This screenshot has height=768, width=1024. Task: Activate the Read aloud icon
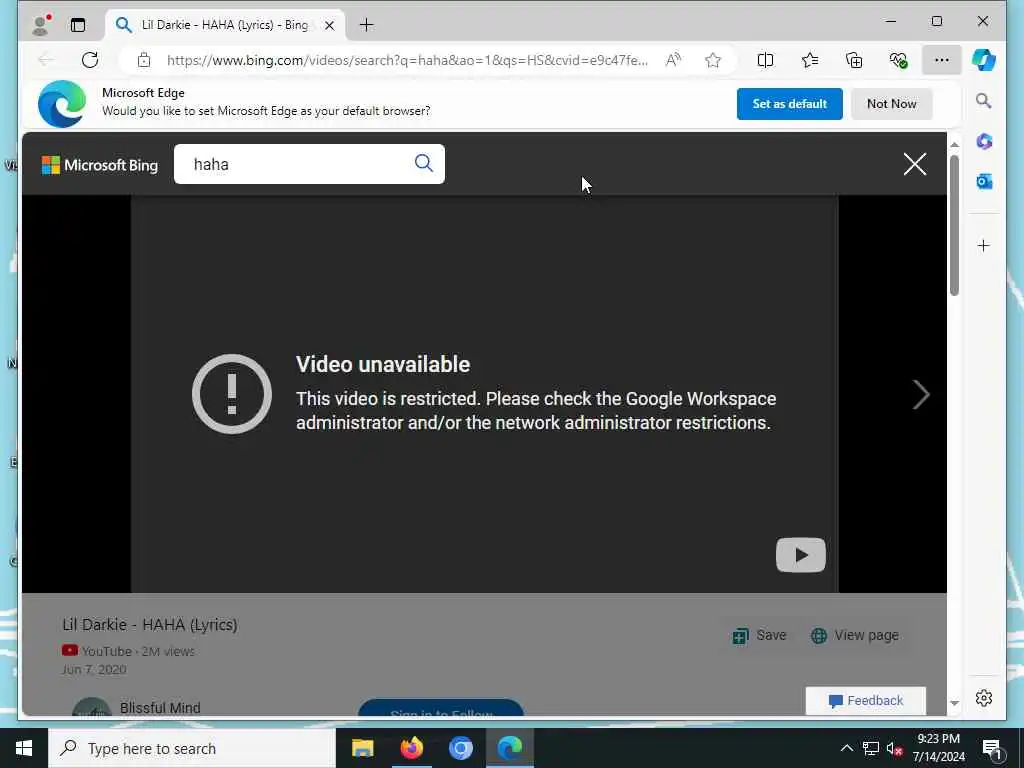673,60
